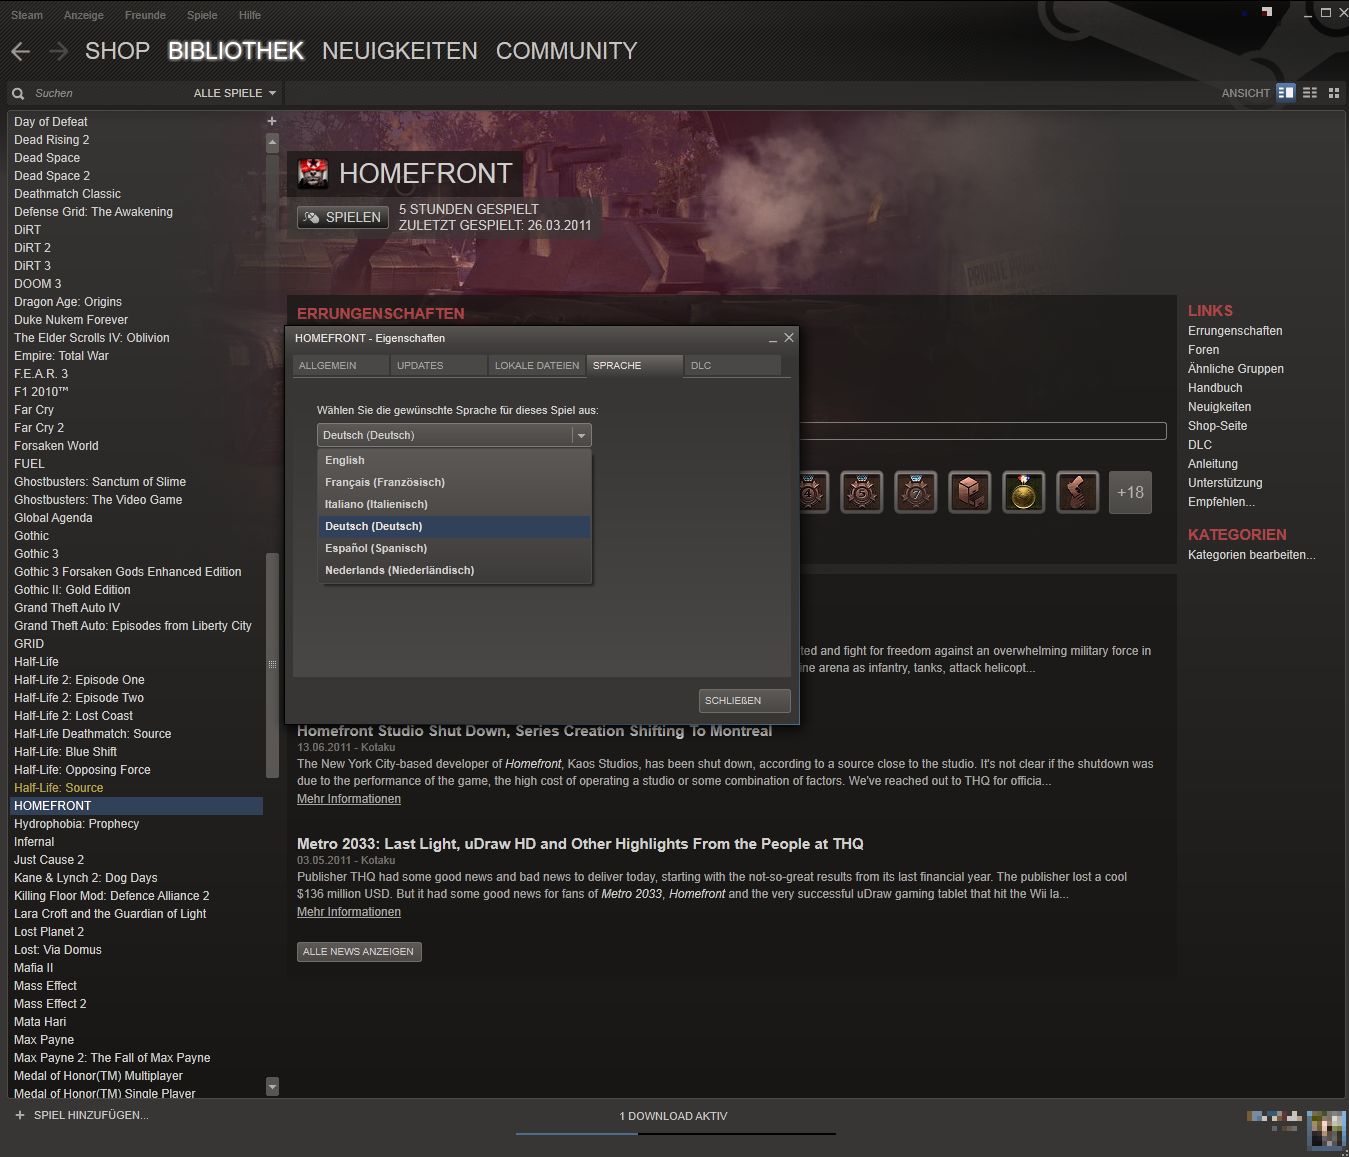Minimize the Homefront Eigenschaften dialog

(773, 339)
